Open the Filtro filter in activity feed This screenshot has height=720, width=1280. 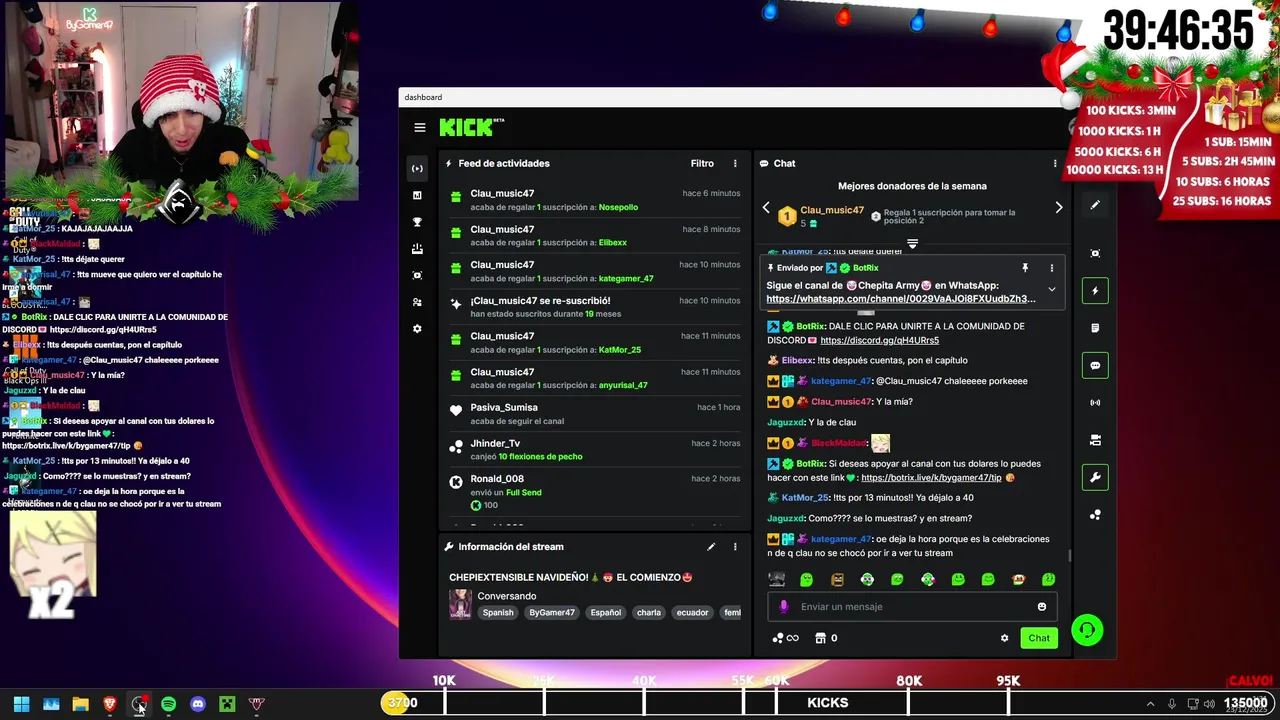(x=702, y=163)
